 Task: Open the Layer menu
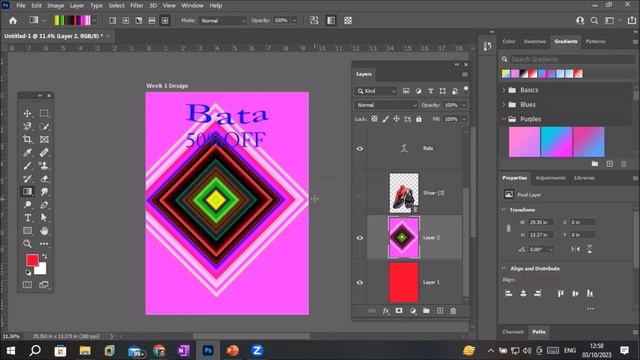click(77, 6)
